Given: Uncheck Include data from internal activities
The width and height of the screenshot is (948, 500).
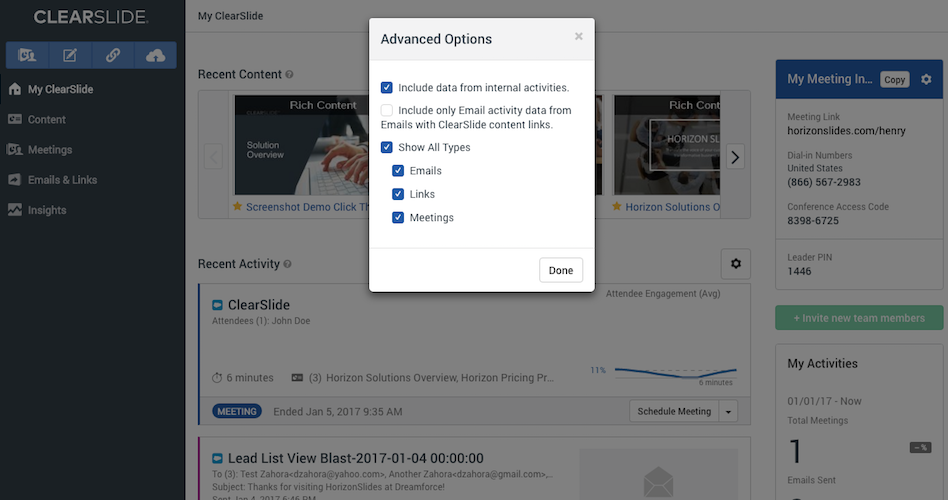Looking at the screenshot, I should (386, 88).
